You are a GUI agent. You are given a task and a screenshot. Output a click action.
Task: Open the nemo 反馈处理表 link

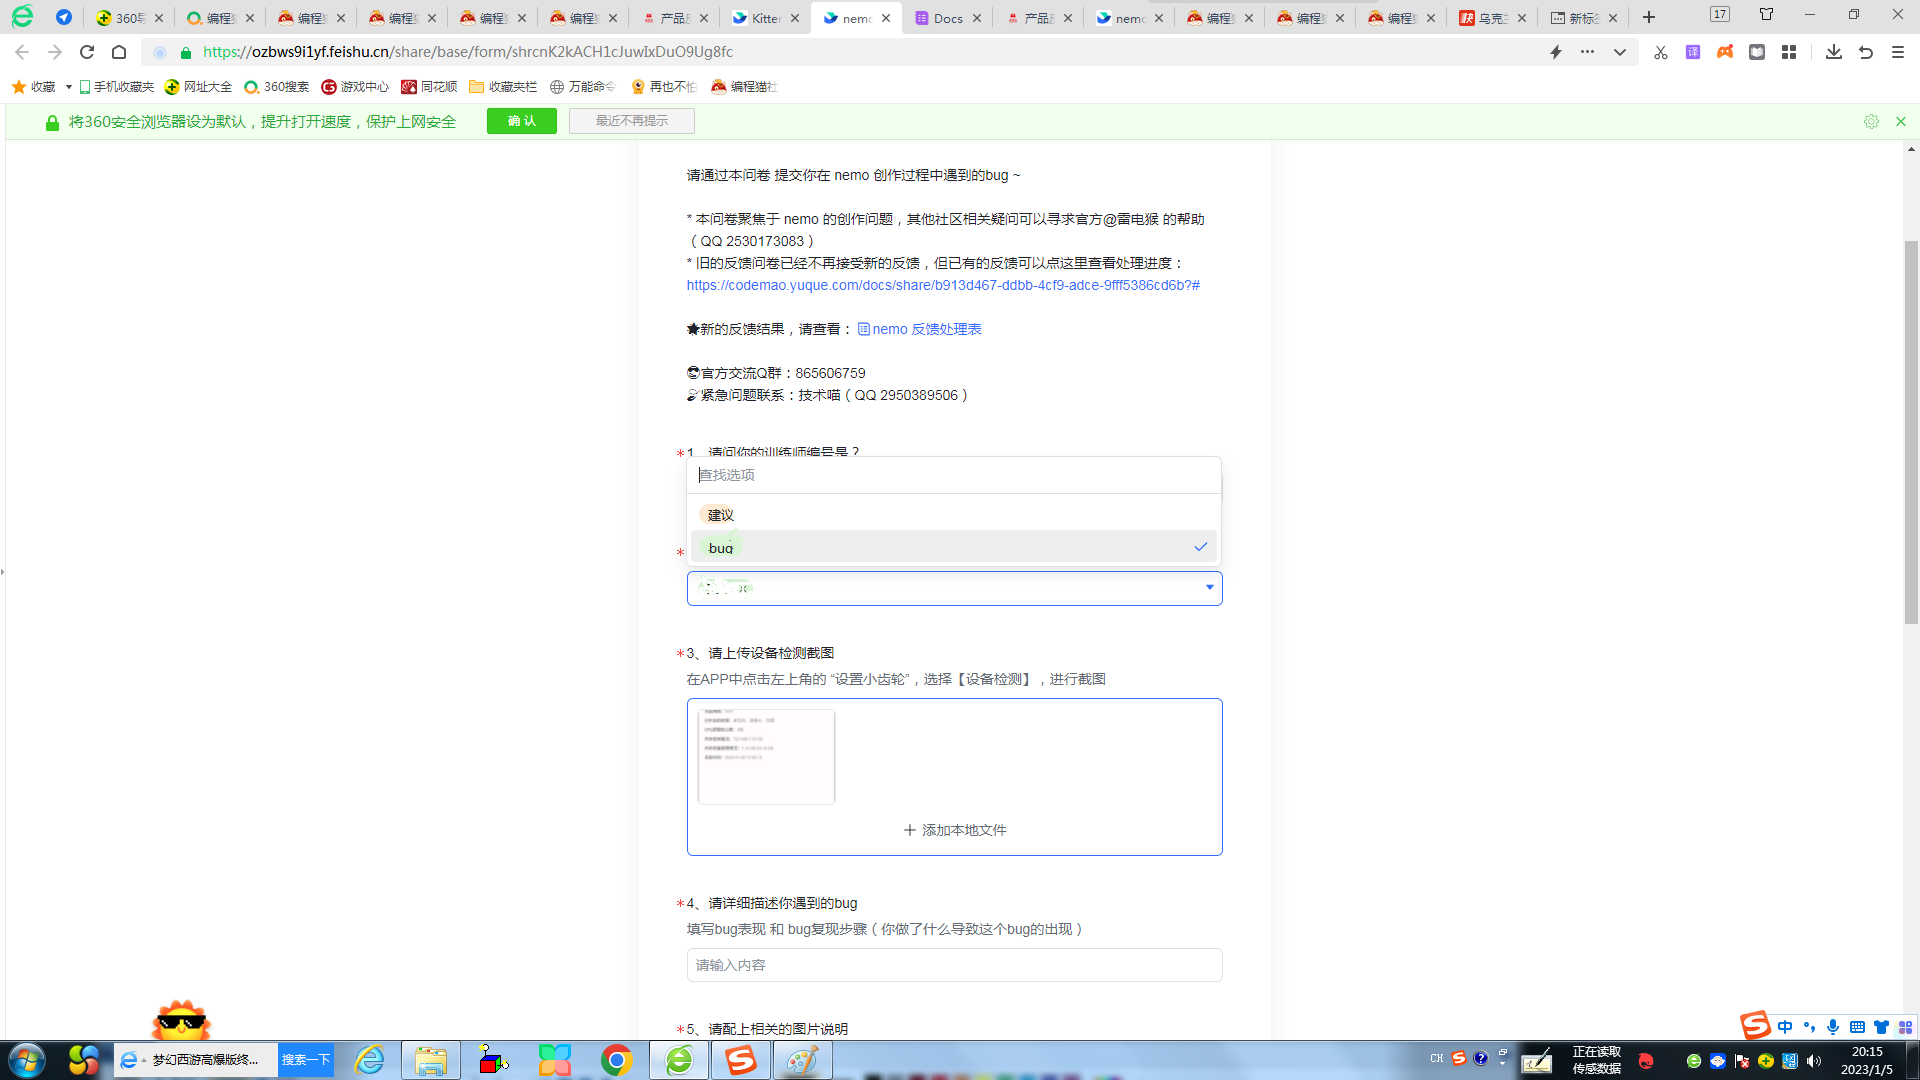919,329
